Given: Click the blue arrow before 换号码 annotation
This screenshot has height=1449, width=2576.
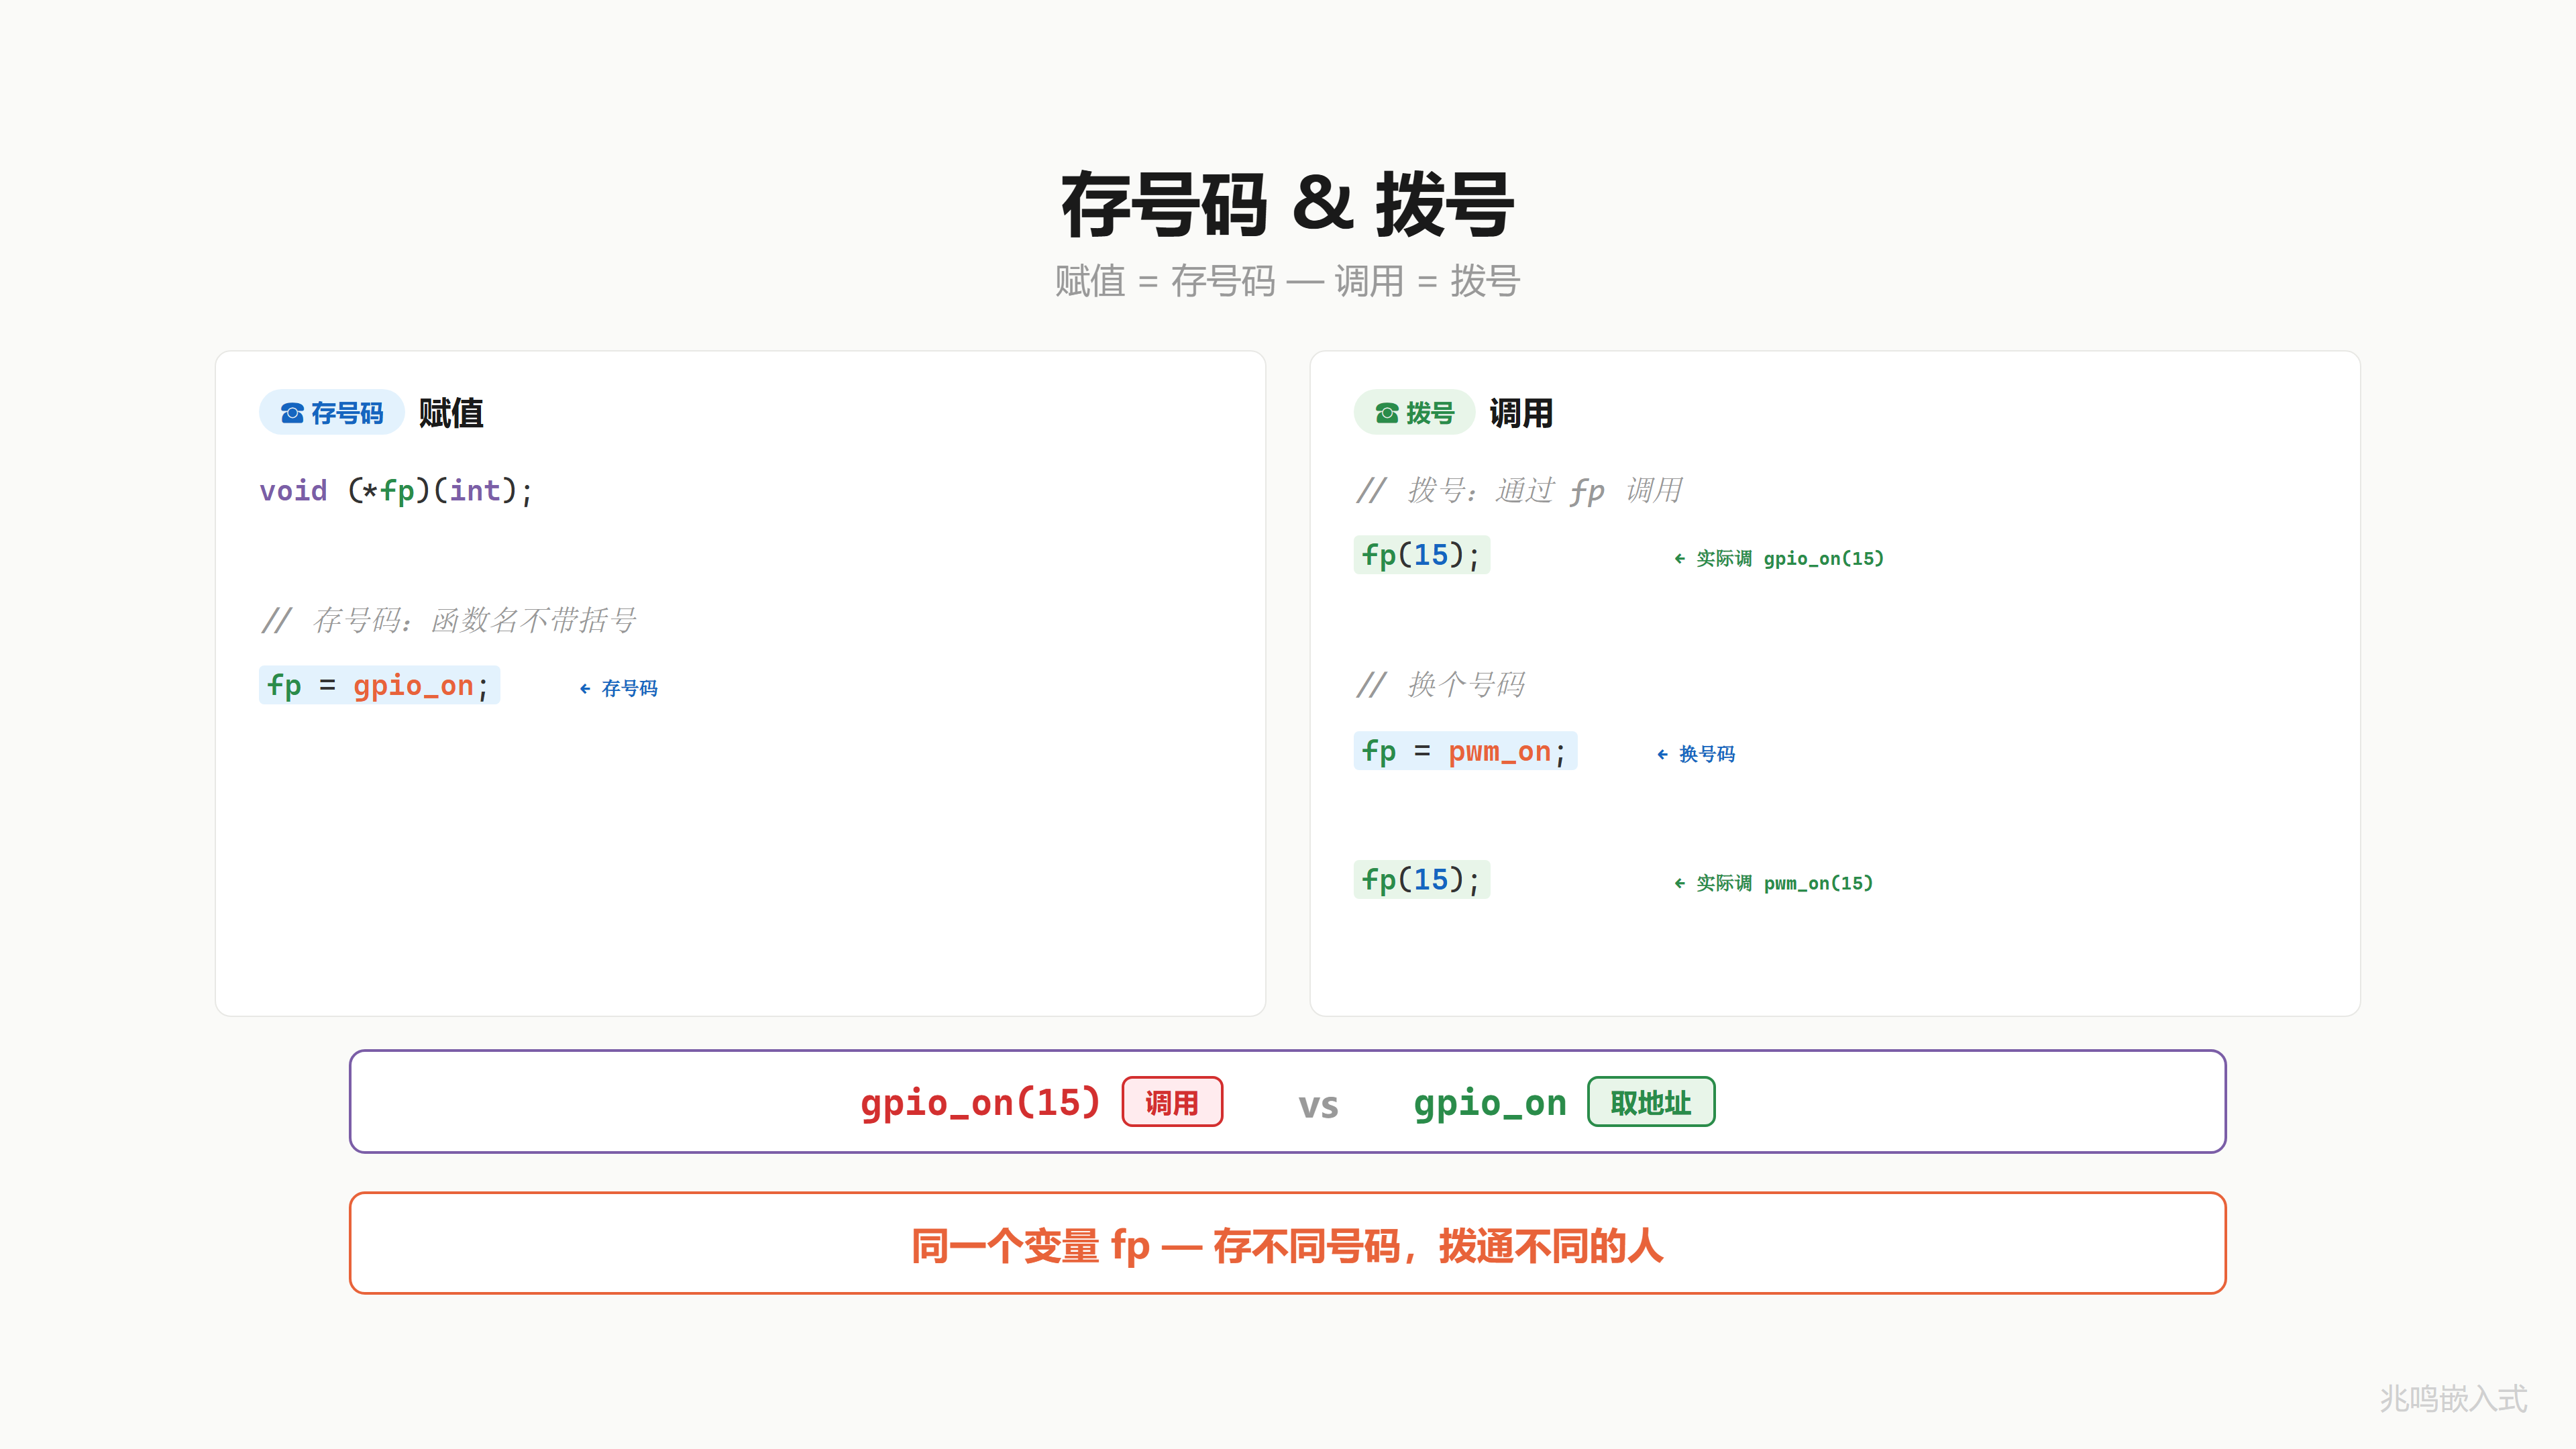Looking at the screenshot, I should [x=1662, y=754].
